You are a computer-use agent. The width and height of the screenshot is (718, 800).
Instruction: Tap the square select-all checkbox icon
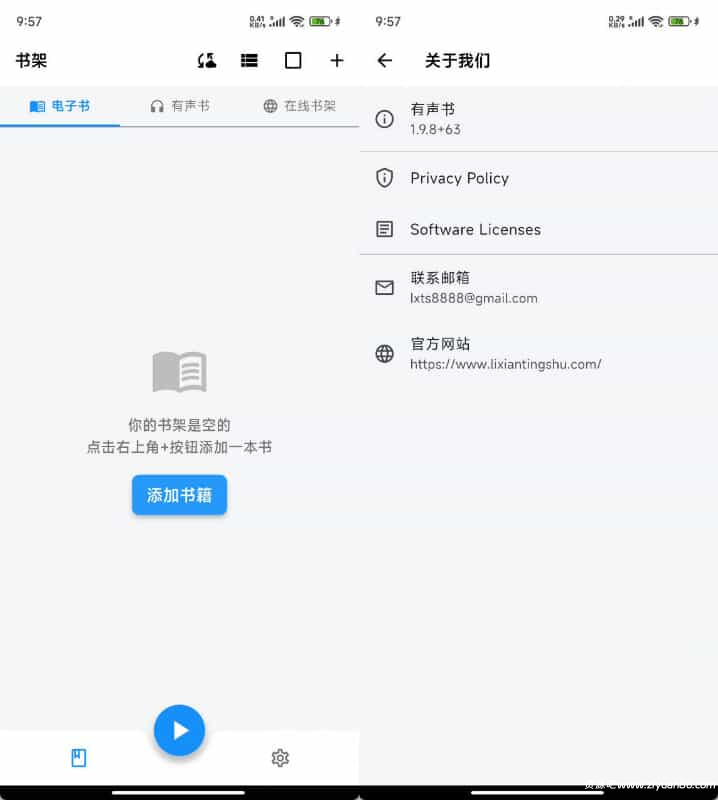click(293, 61)
